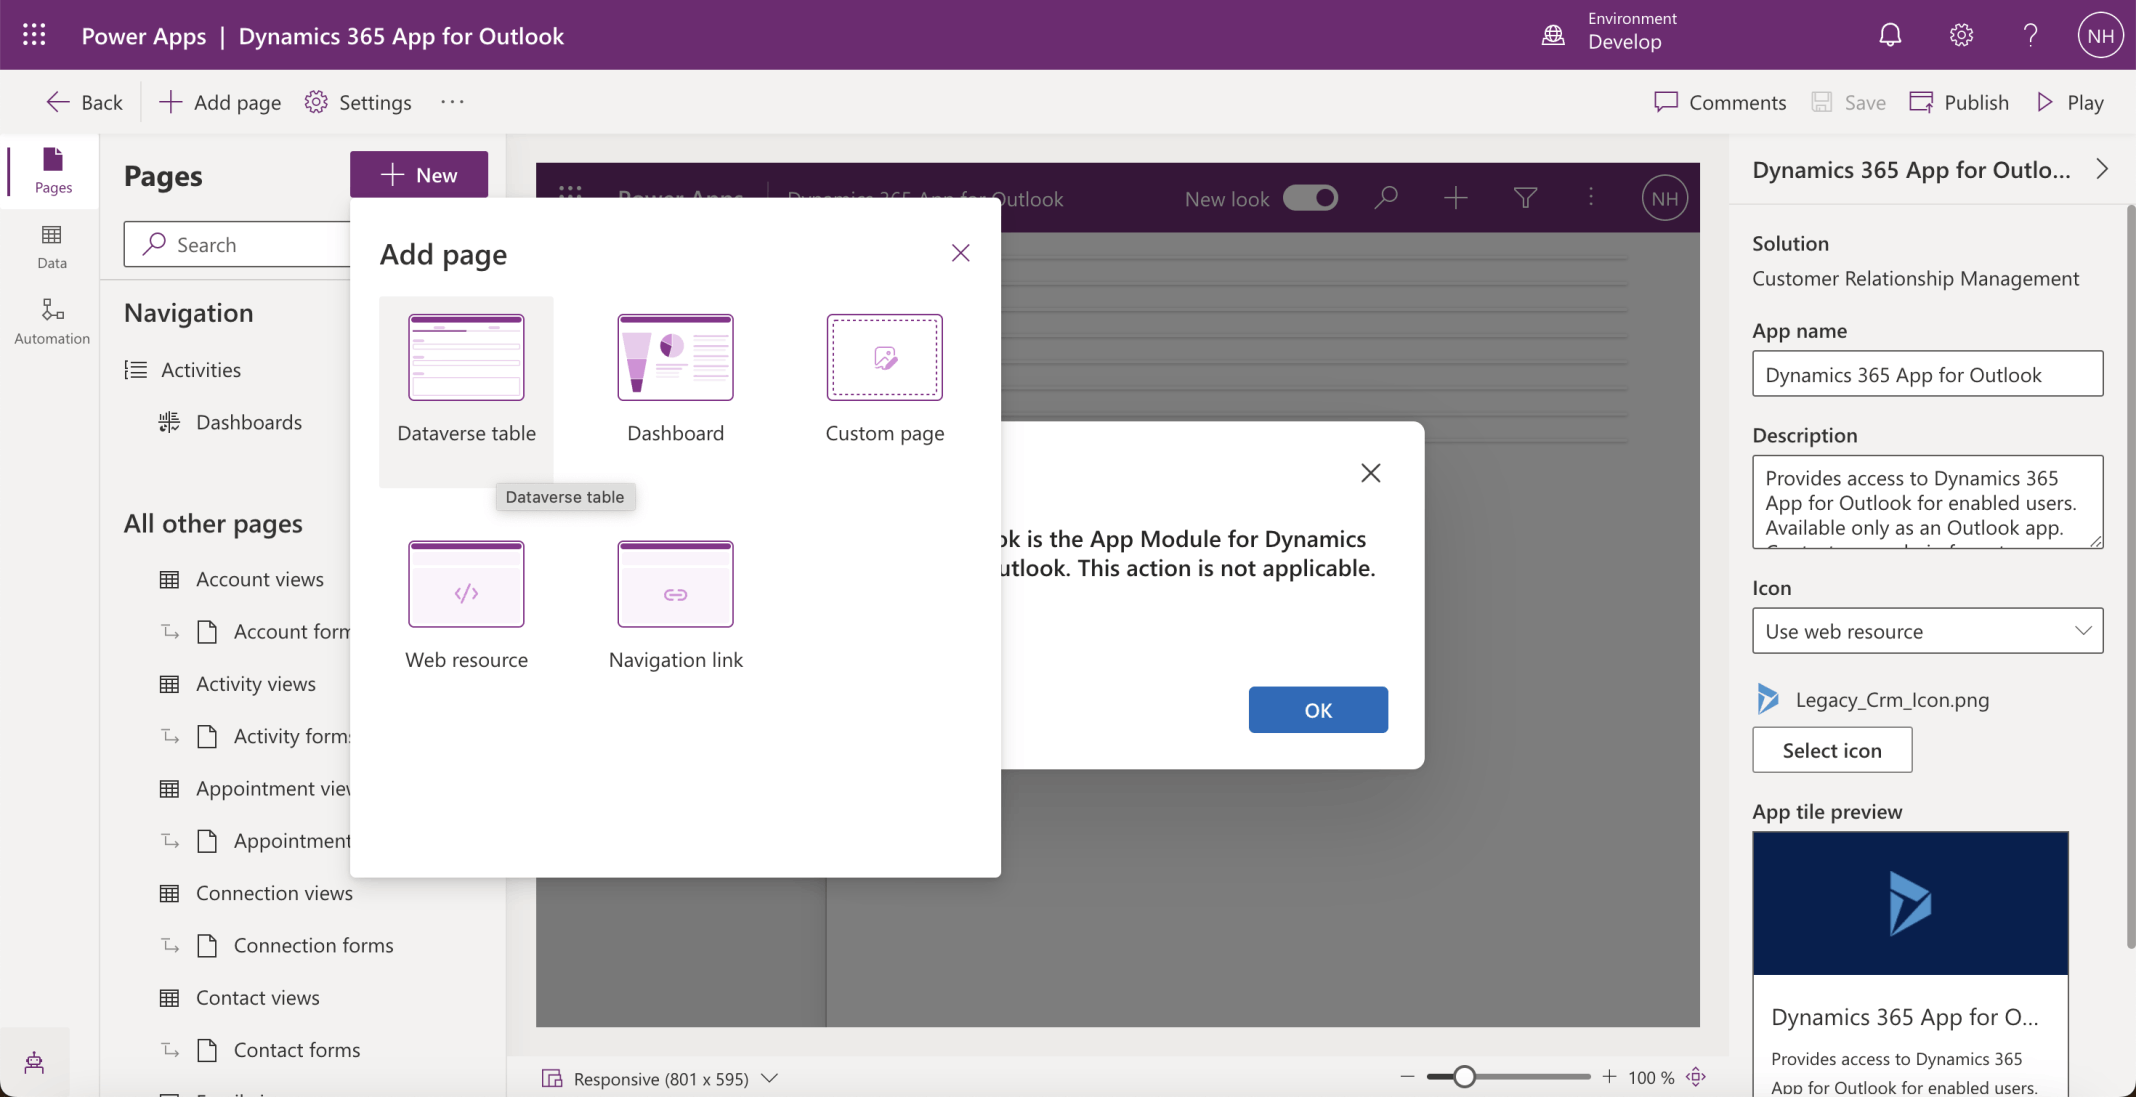Collapse the app properties pane chevron
This screenshot has height=1097, width=2136.
point(2102,169)
